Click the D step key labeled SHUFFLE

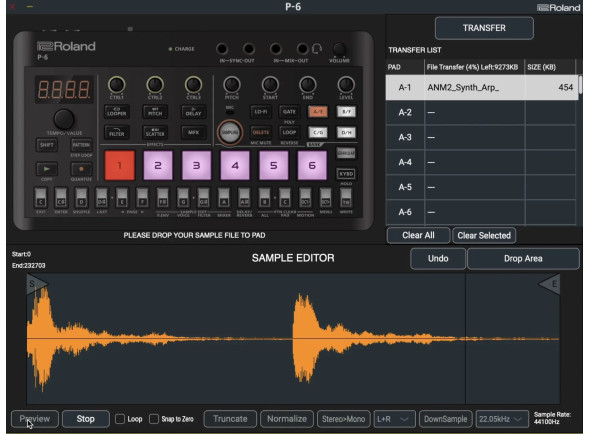(x=81, y=198)
